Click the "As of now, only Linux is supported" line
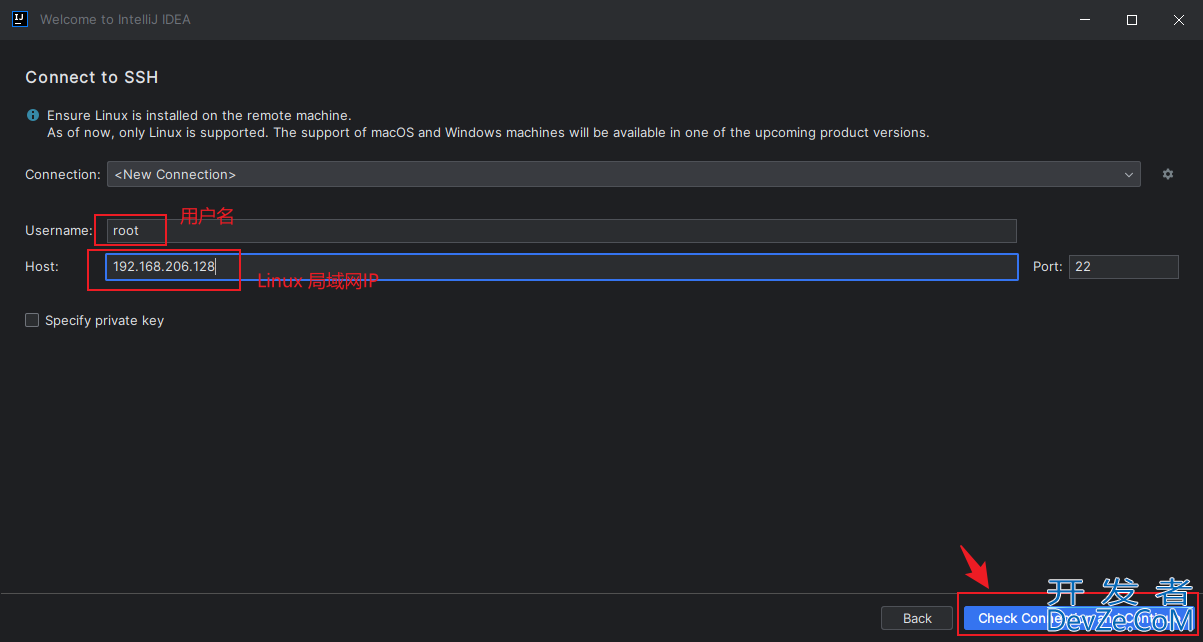 click(x=488, y=132)
